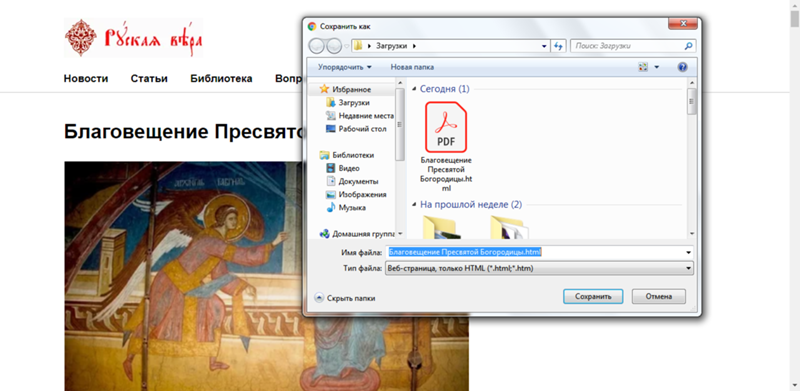The height and width of the screenshot is (391, 800).
Task: Click the folder icon in address bar
Action: tap(358, 46)
